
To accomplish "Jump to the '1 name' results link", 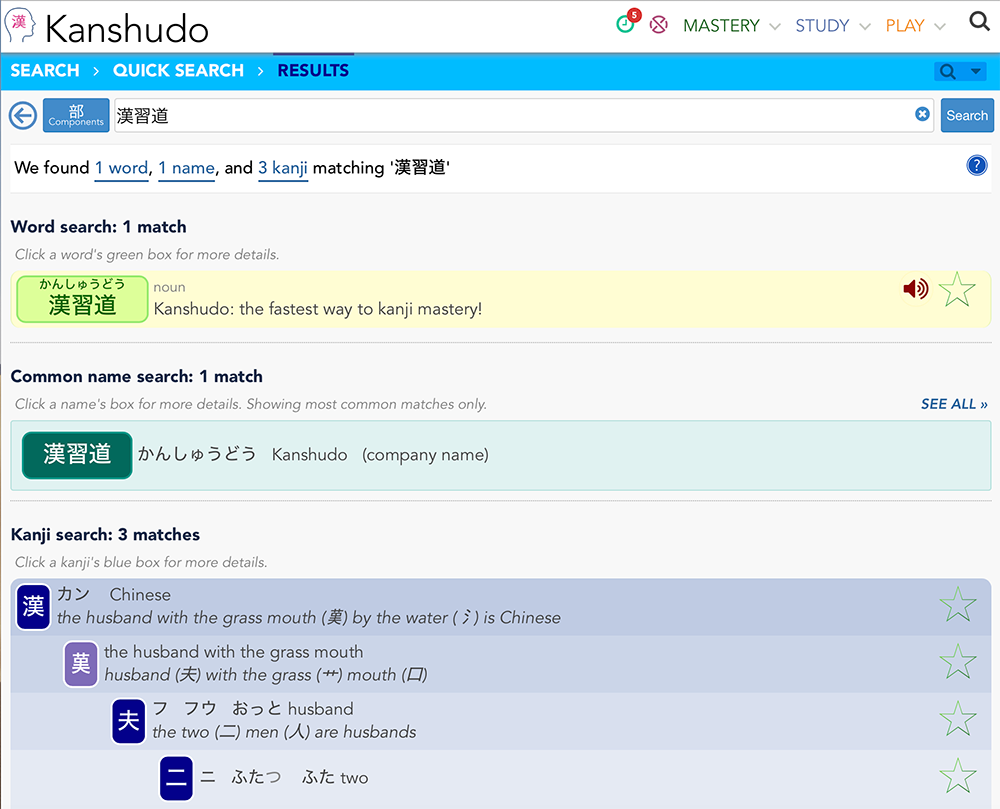I will [186, 168].
